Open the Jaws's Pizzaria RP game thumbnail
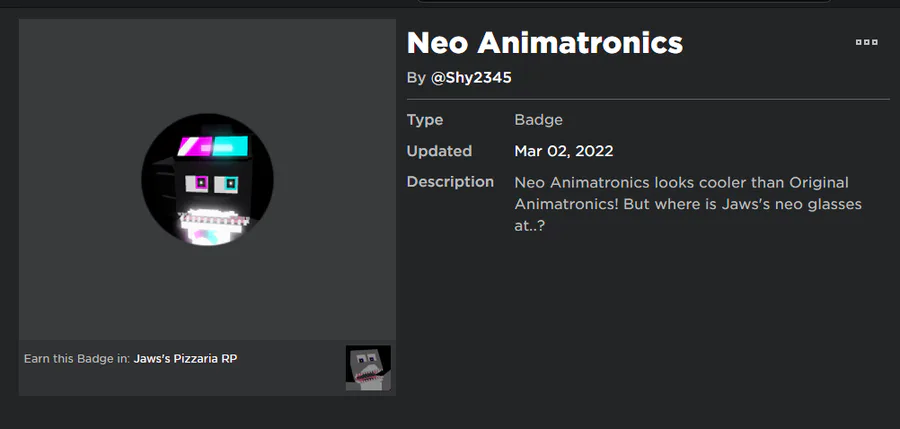The width and height of the screenshot is (900, 429). point(368,368)
